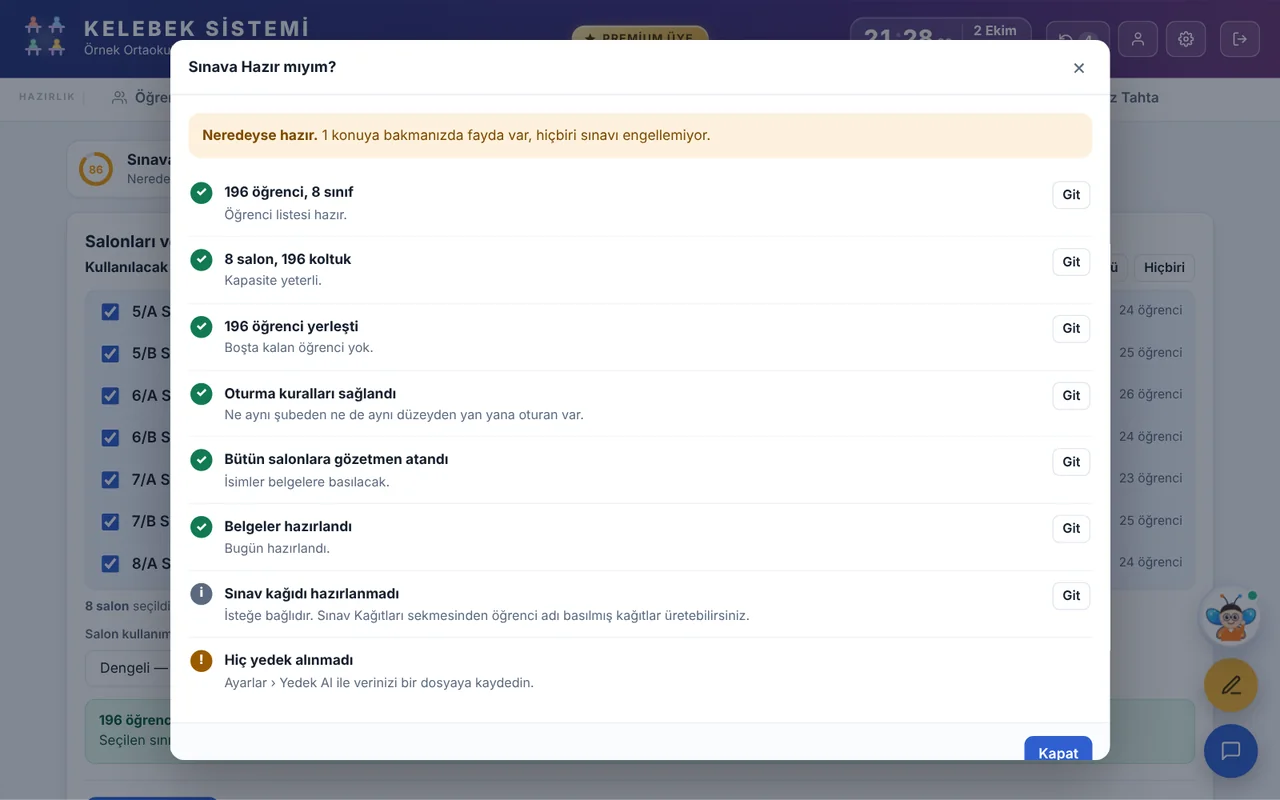1280x800 pixels.
Task: Open the settings gear icon in header
Action: 1186,39
